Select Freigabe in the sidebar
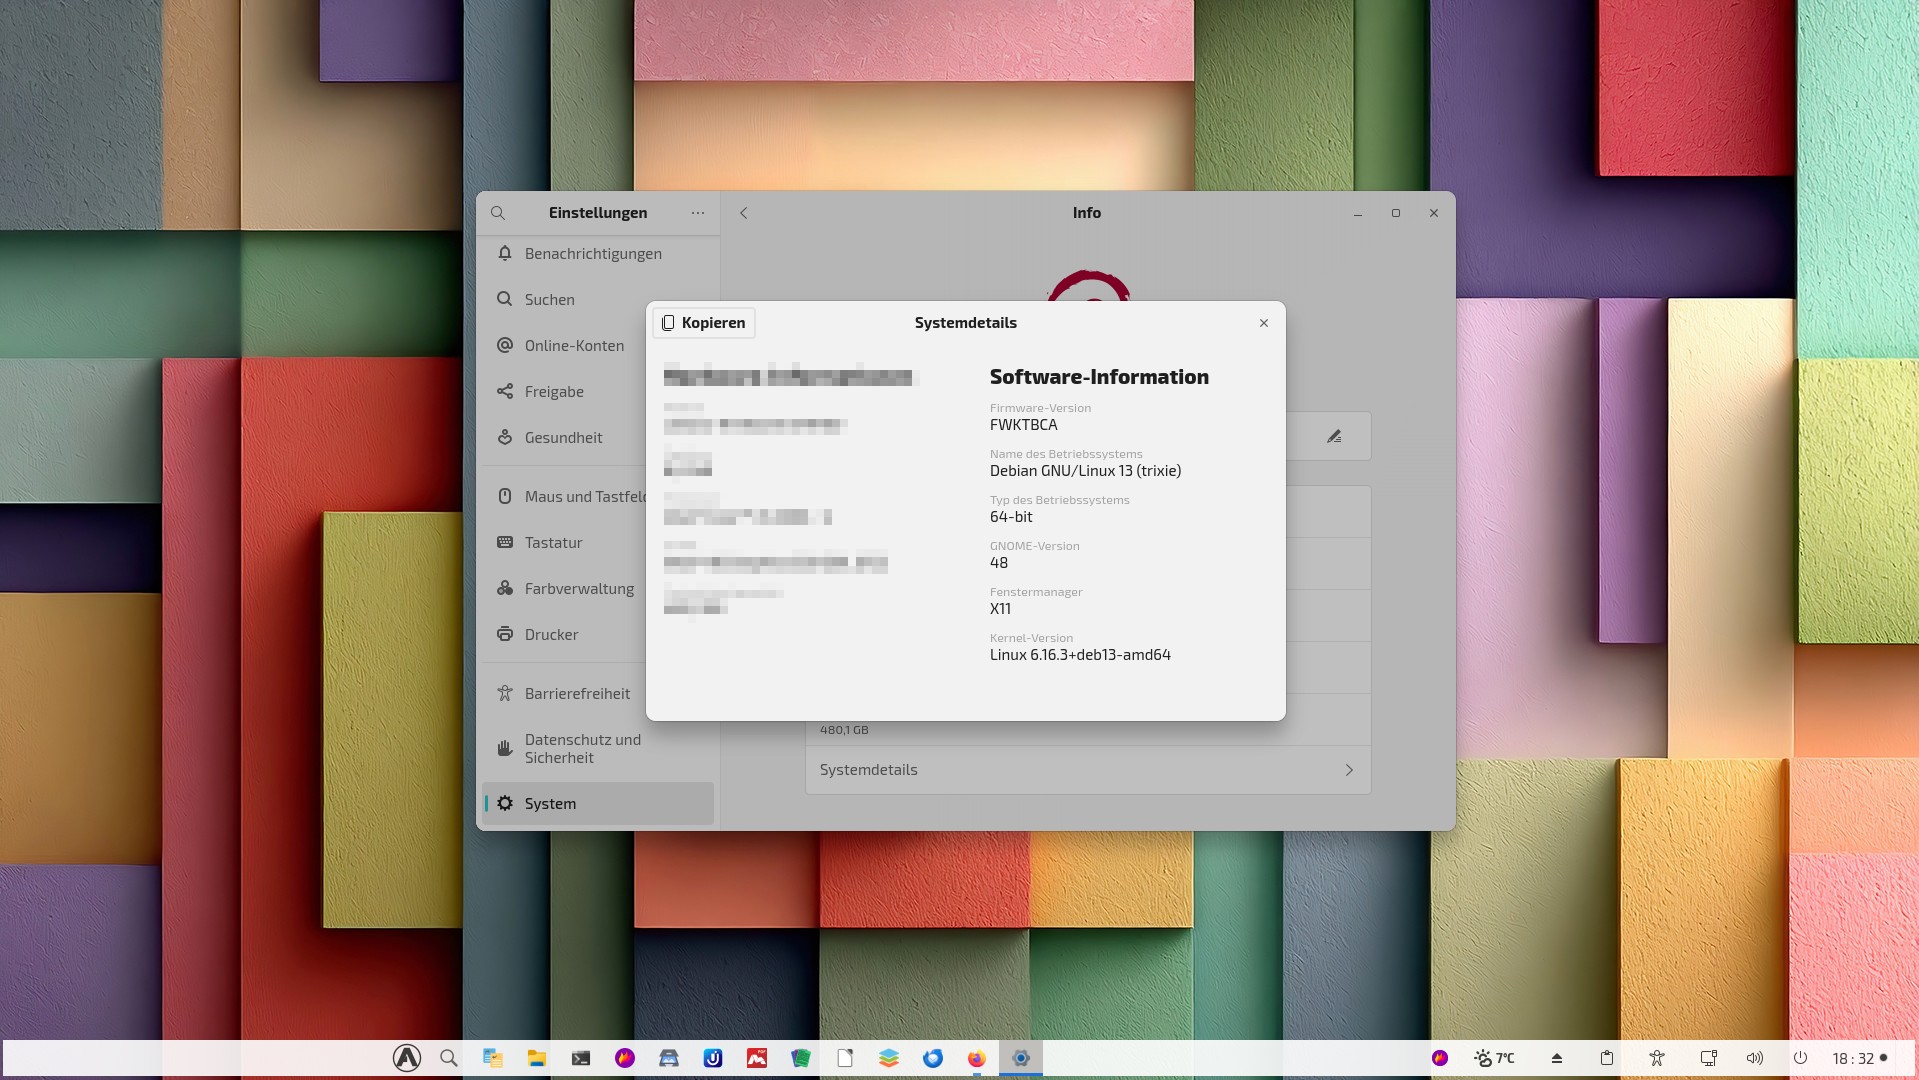Image resolution: width=1919 pixels, height=1080 pixels. (x=554, y=392)
